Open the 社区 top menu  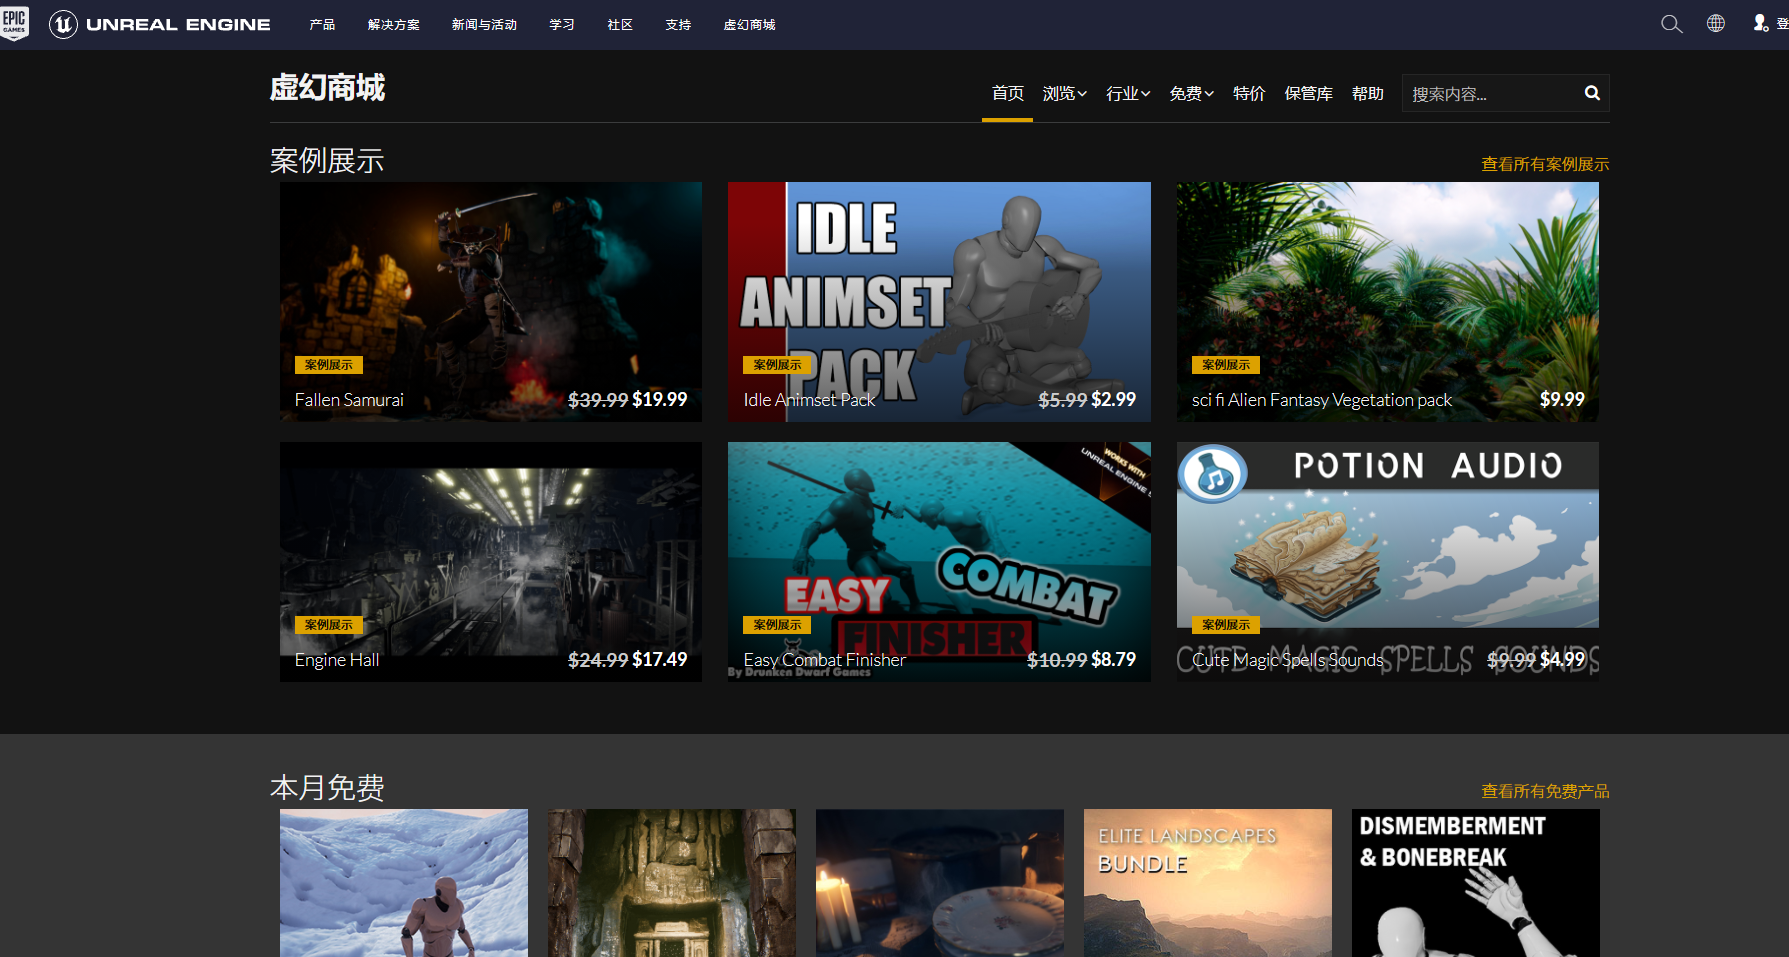620,25
